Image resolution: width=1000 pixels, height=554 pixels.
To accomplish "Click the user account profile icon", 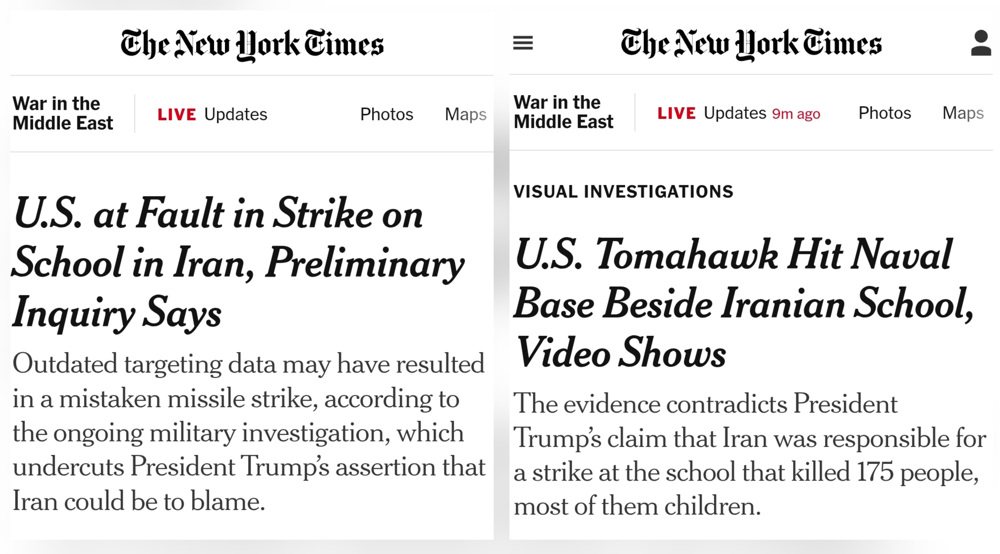I will pos(980,43).
